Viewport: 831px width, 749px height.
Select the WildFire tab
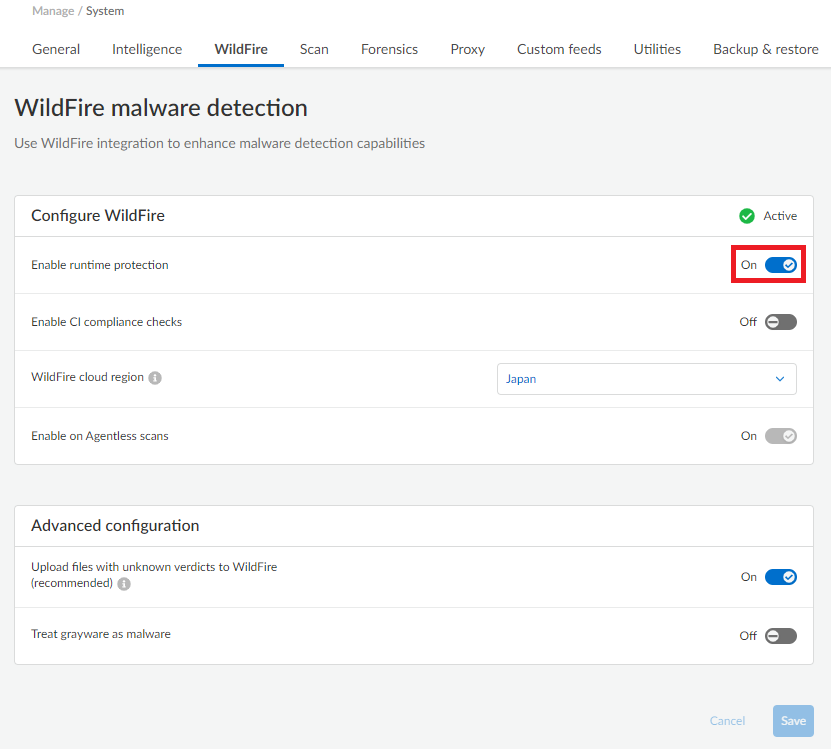(241, 49)
